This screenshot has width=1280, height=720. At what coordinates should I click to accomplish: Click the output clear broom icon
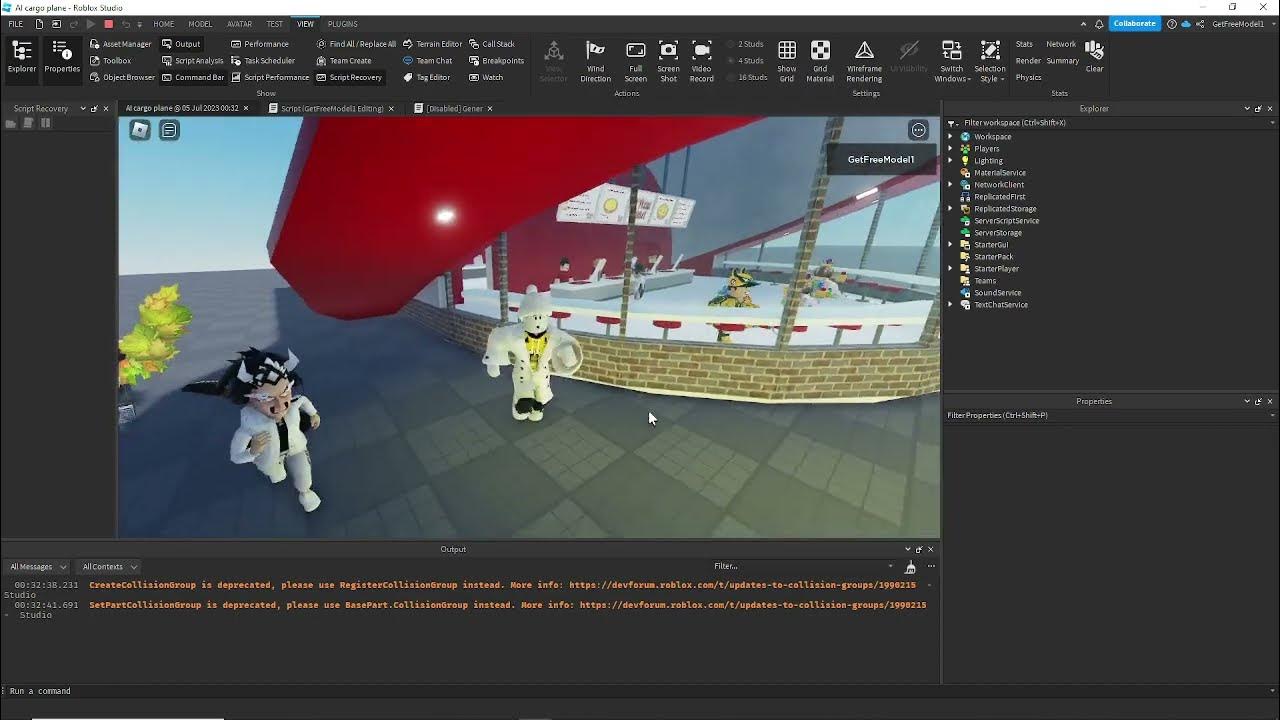tap(910, 567)
